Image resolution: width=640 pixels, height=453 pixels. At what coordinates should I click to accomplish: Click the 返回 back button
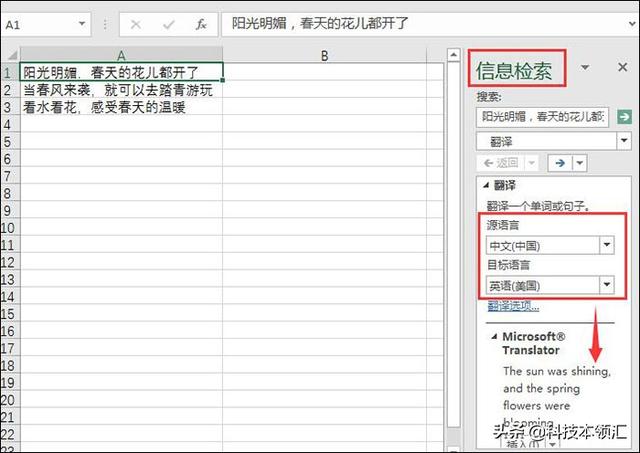[500, 163]
